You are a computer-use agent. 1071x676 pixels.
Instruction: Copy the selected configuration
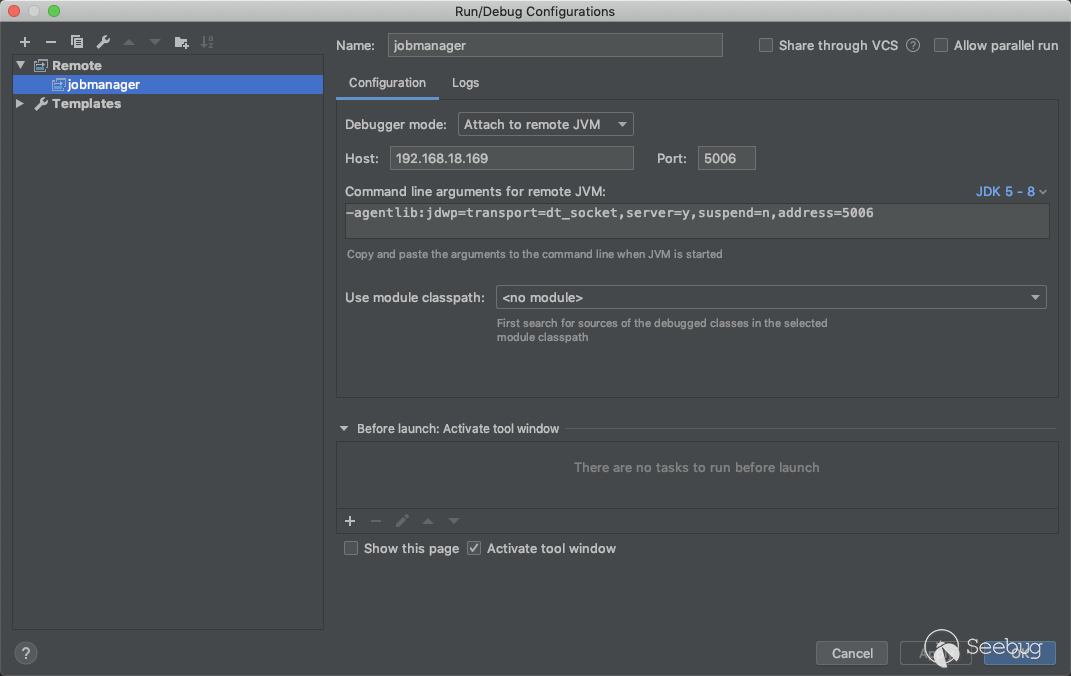point(77,42)
